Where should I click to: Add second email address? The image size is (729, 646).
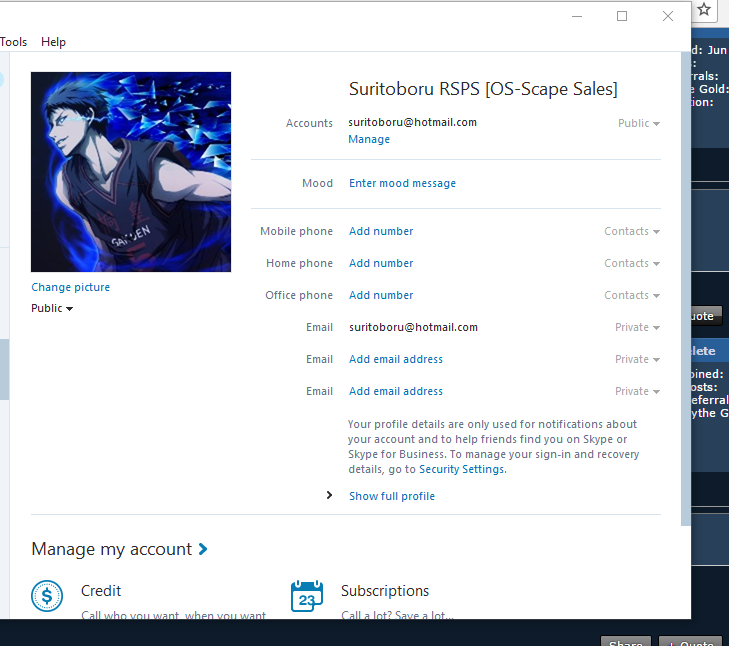396,360
